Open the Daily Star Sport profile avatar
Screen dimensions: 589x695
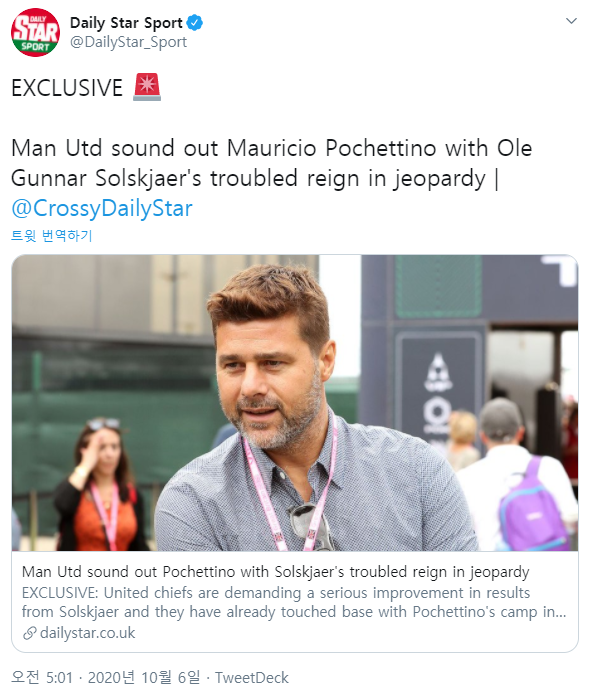pyautogui.click(x=35, y=32)
